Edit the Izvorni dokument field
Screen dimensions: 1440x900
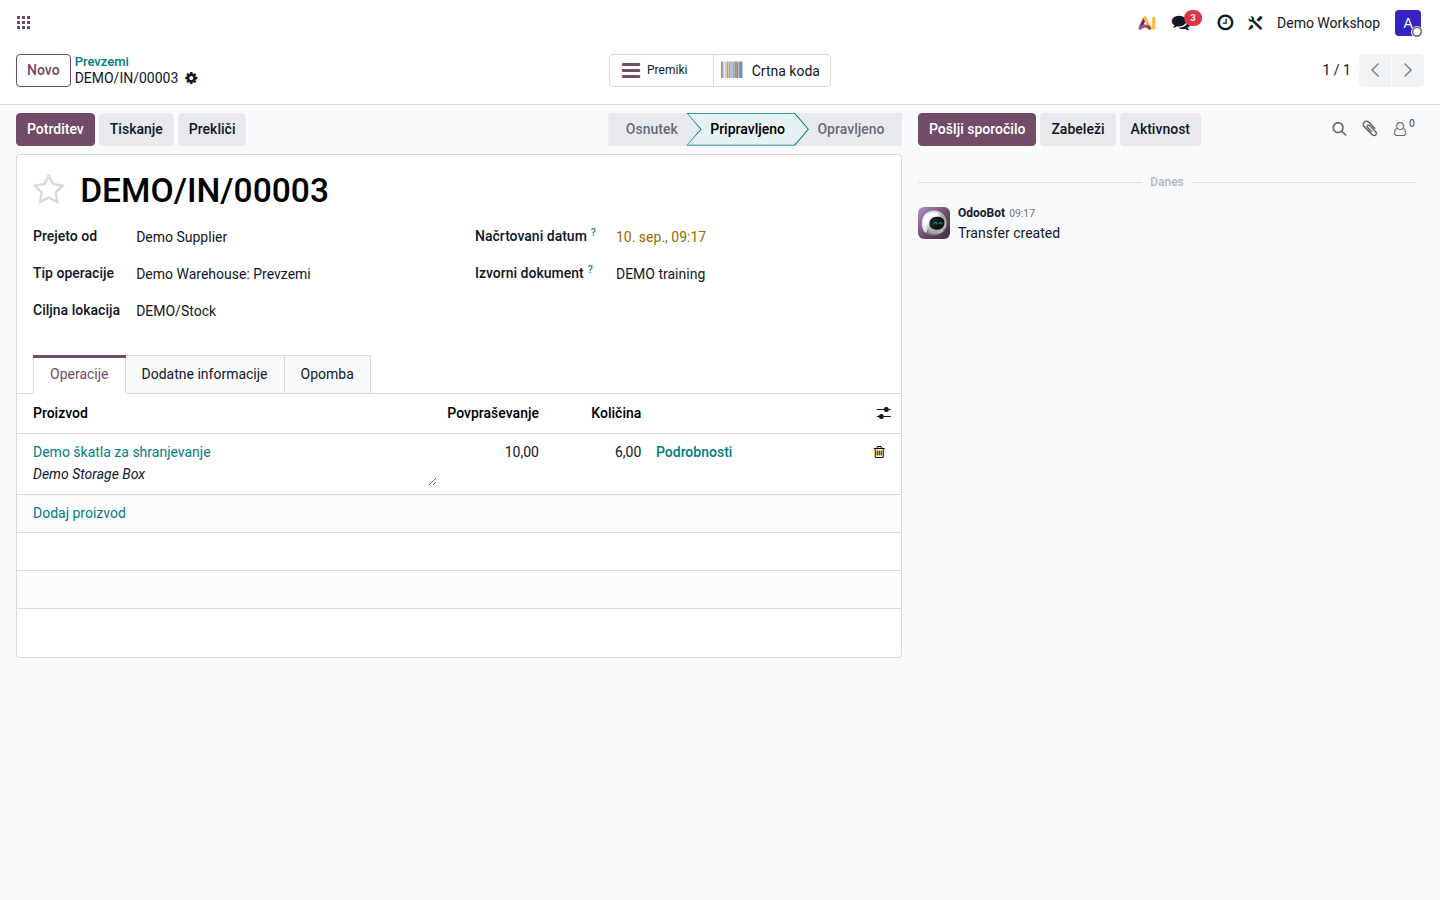point(750,274)
